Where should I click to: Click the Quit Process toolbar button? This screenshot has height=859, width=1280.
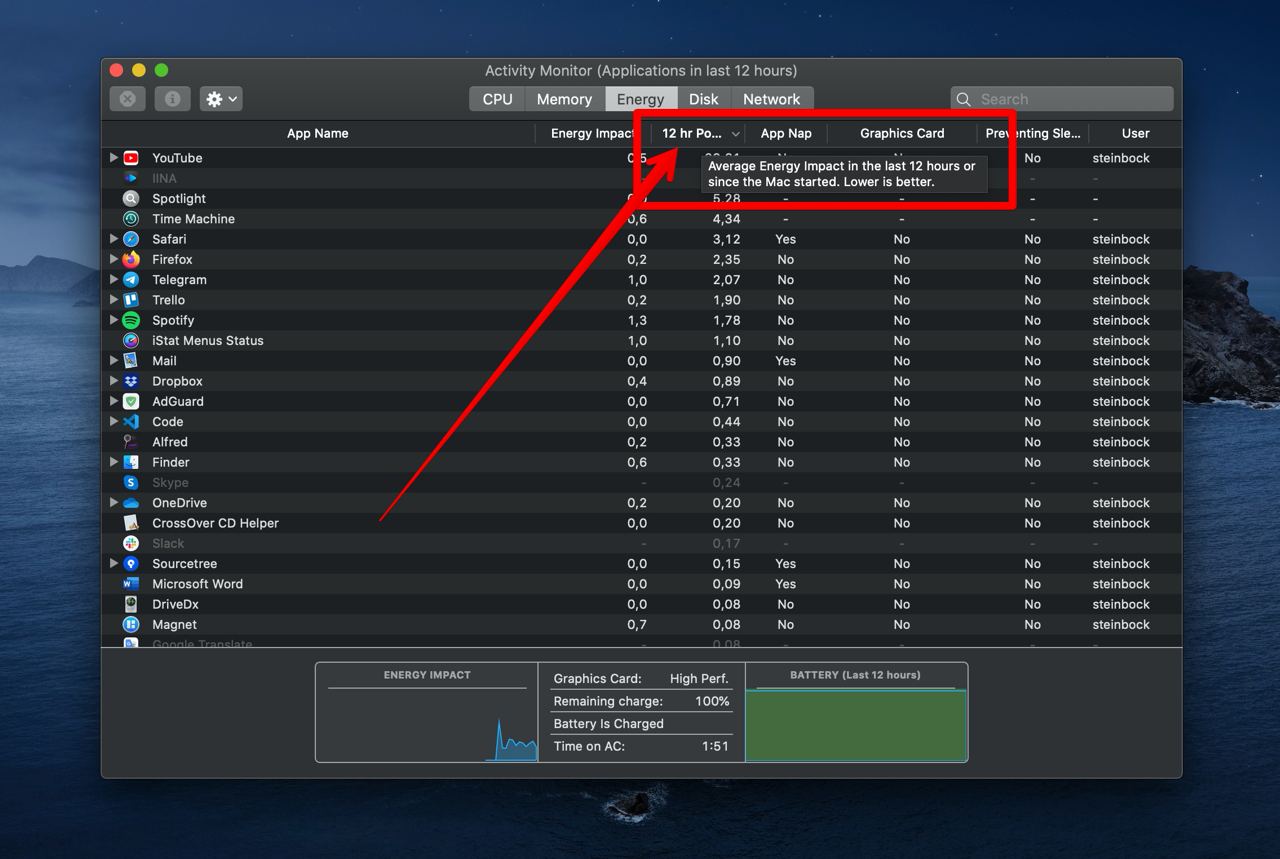tap(127, 99)
